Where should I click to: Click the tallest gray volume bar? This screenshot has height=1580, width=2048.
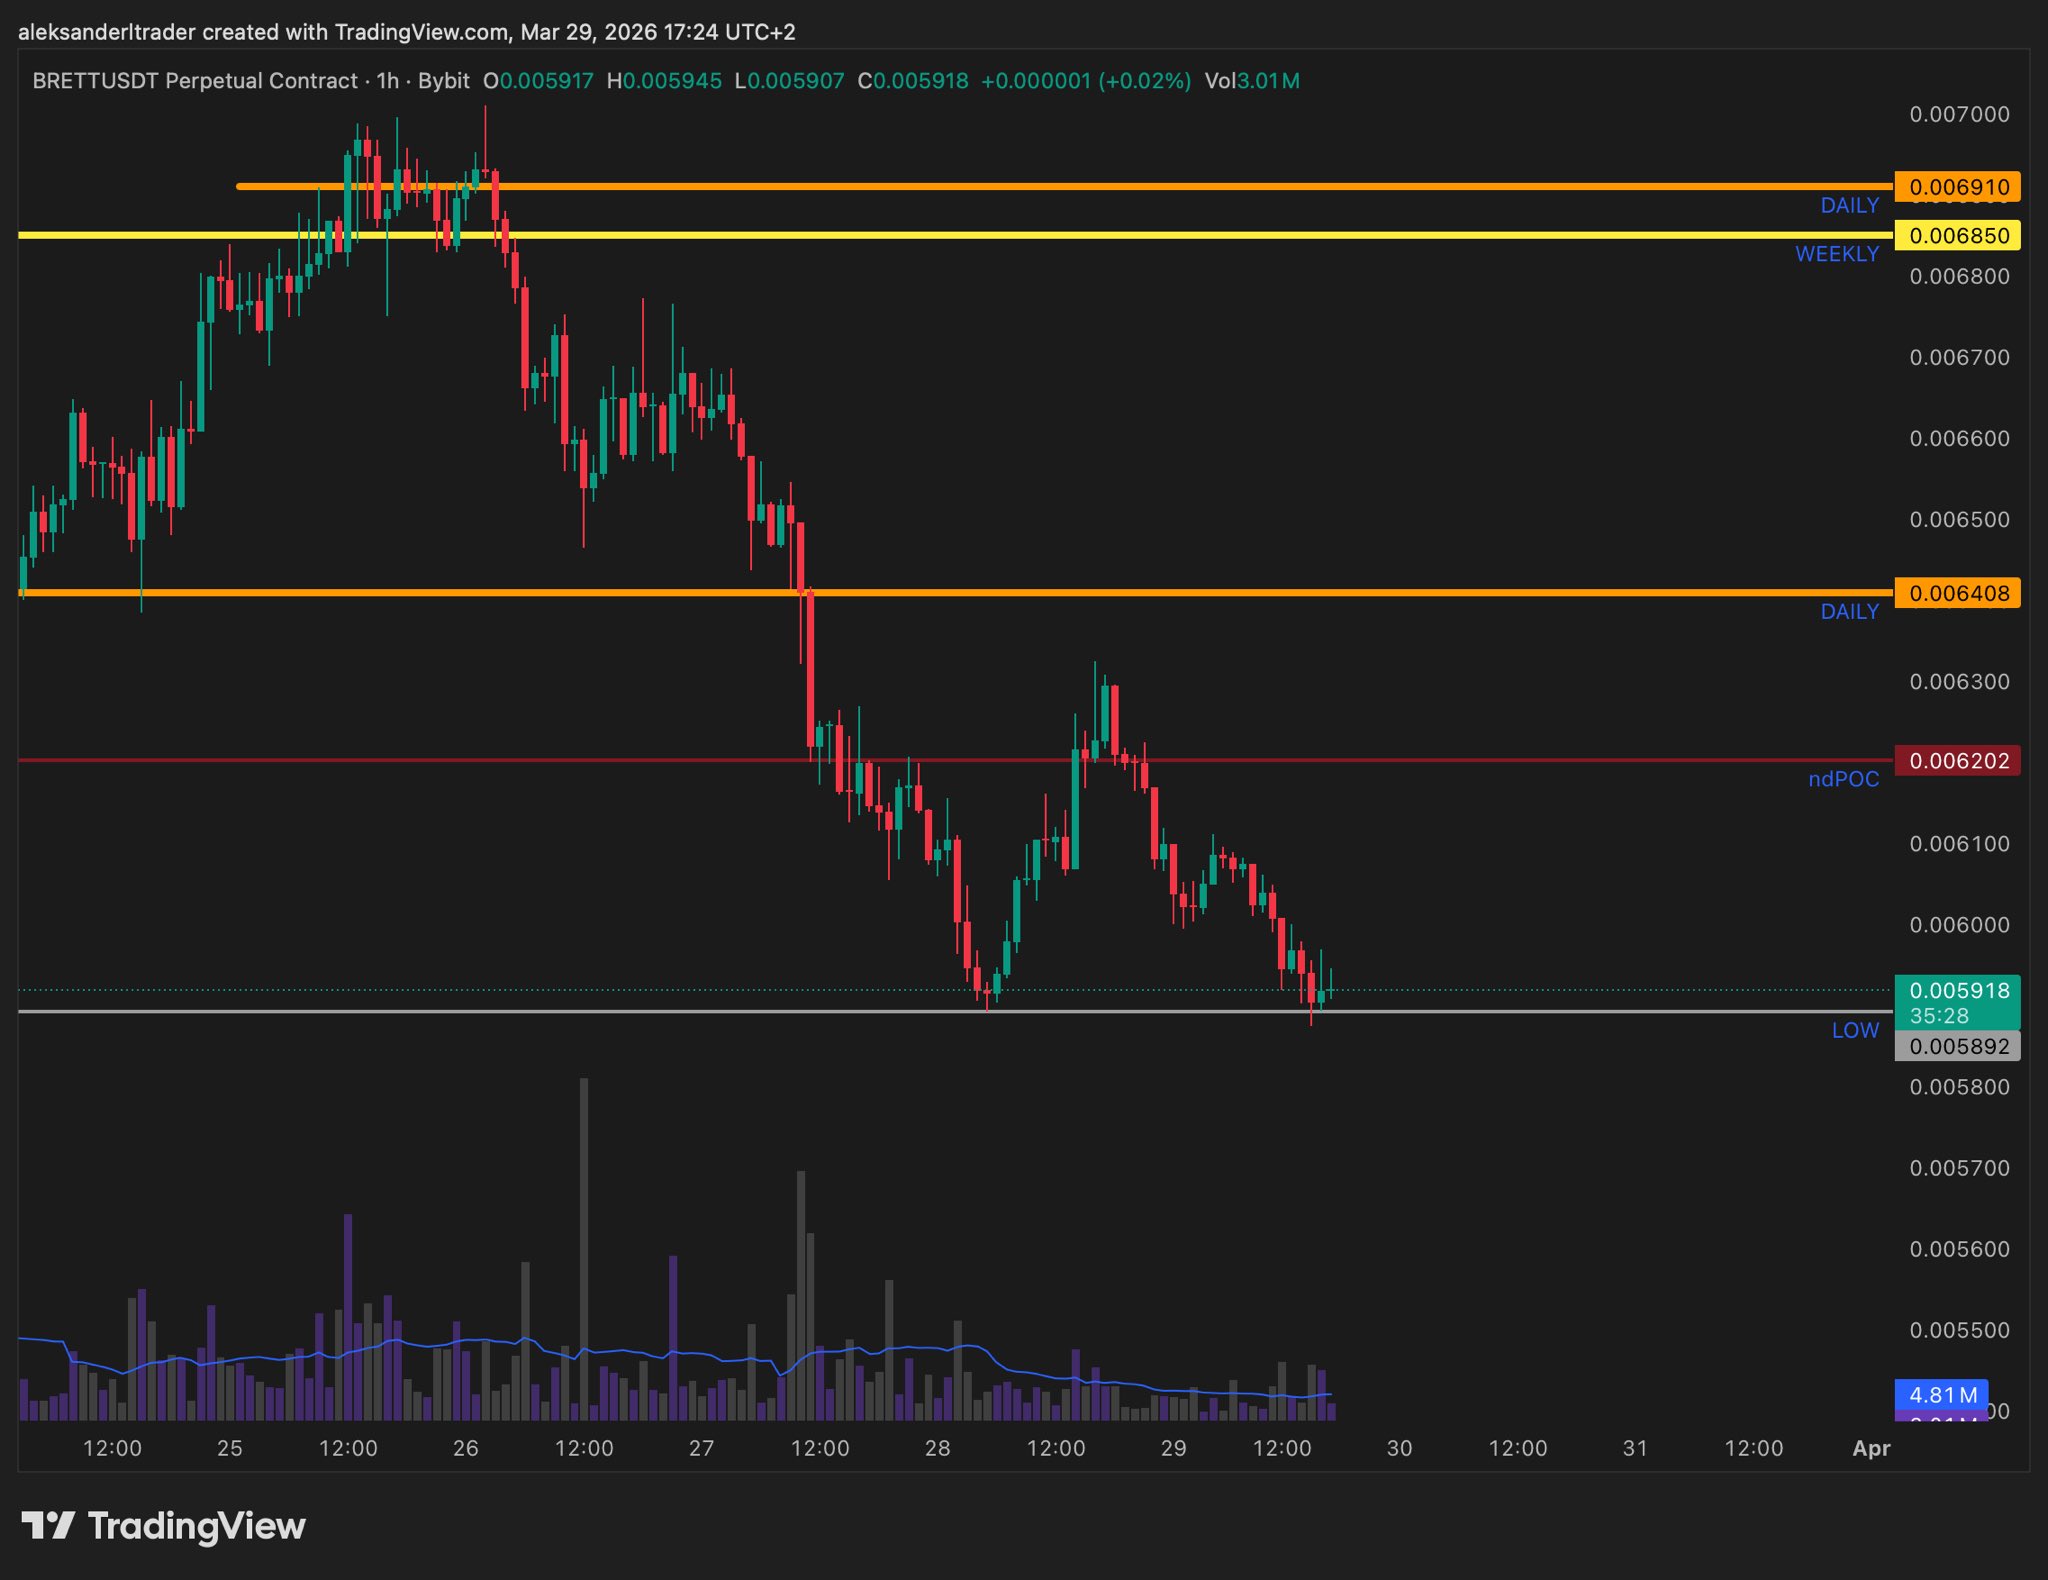(x=584, y=1250)
